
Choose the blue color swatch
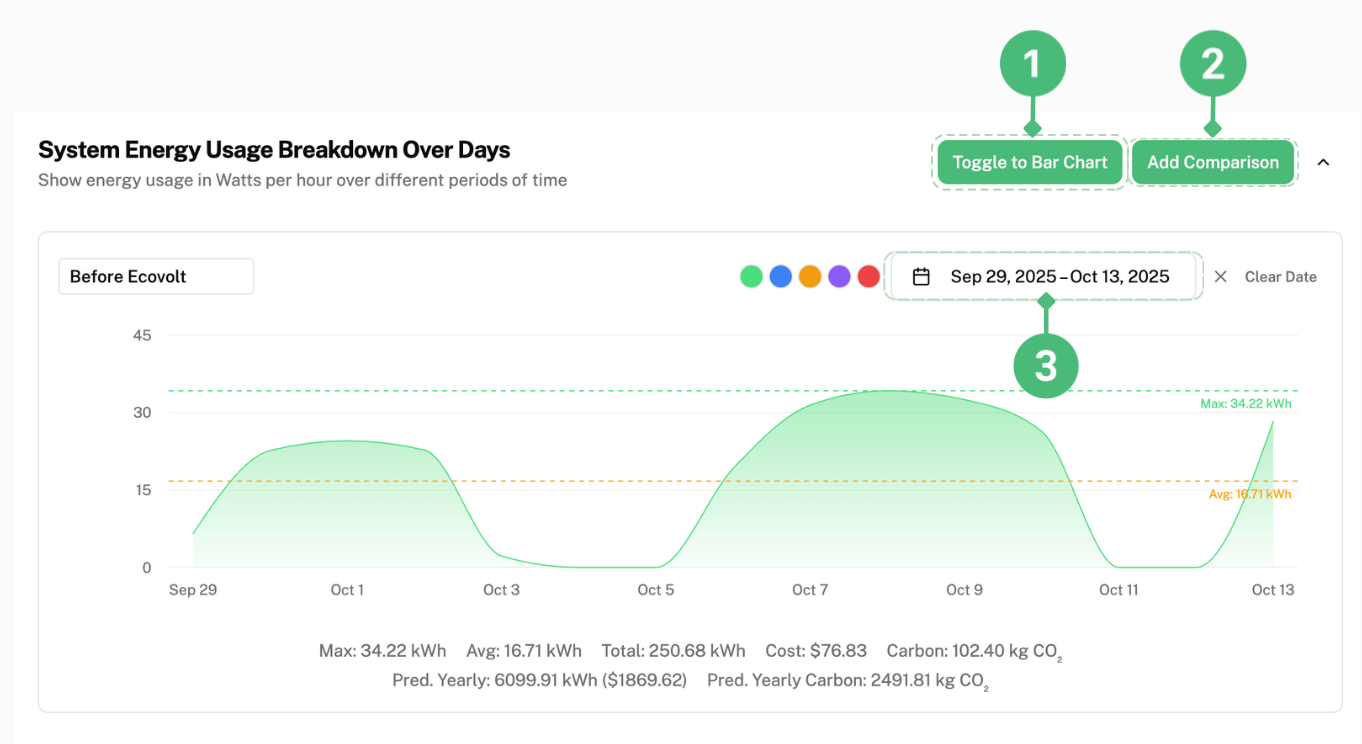point(781,277)
